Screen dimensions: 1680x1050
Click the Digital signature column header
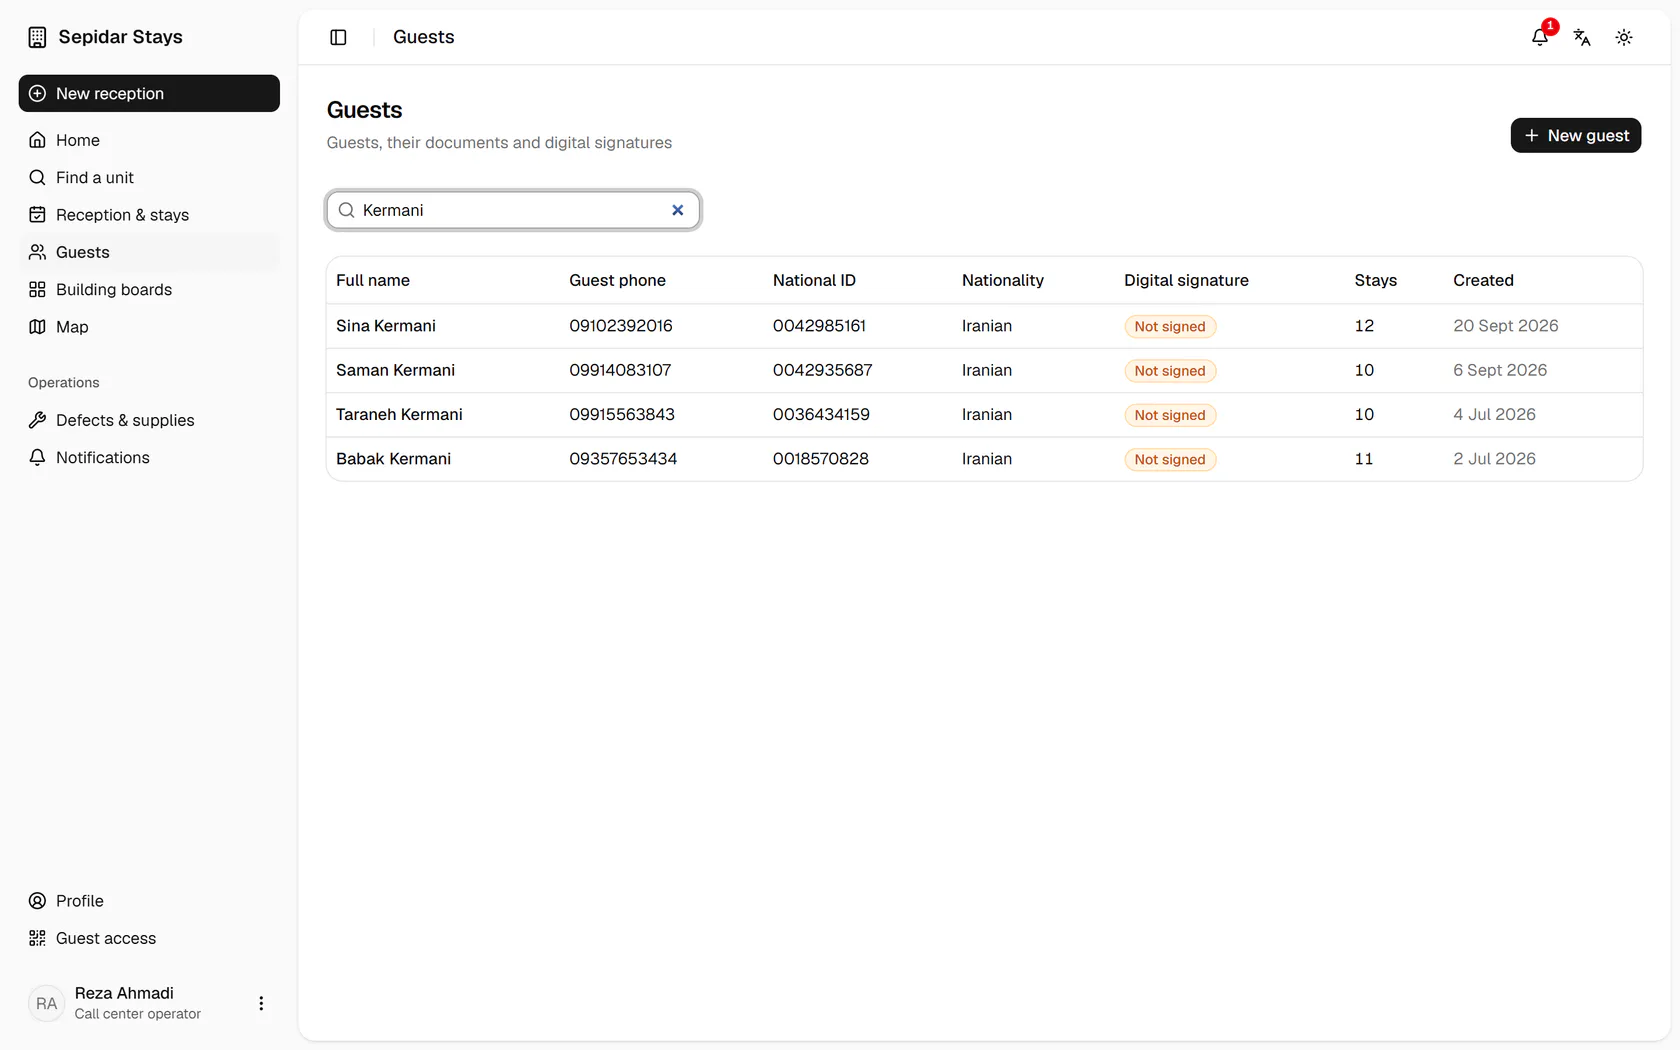coord(1186,280)
